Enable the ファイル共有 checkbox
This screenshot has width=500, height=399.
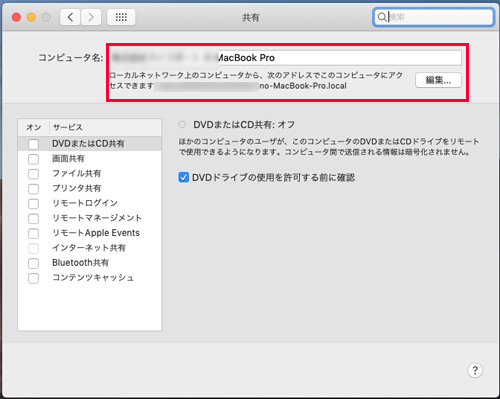(x=33, y=174)
